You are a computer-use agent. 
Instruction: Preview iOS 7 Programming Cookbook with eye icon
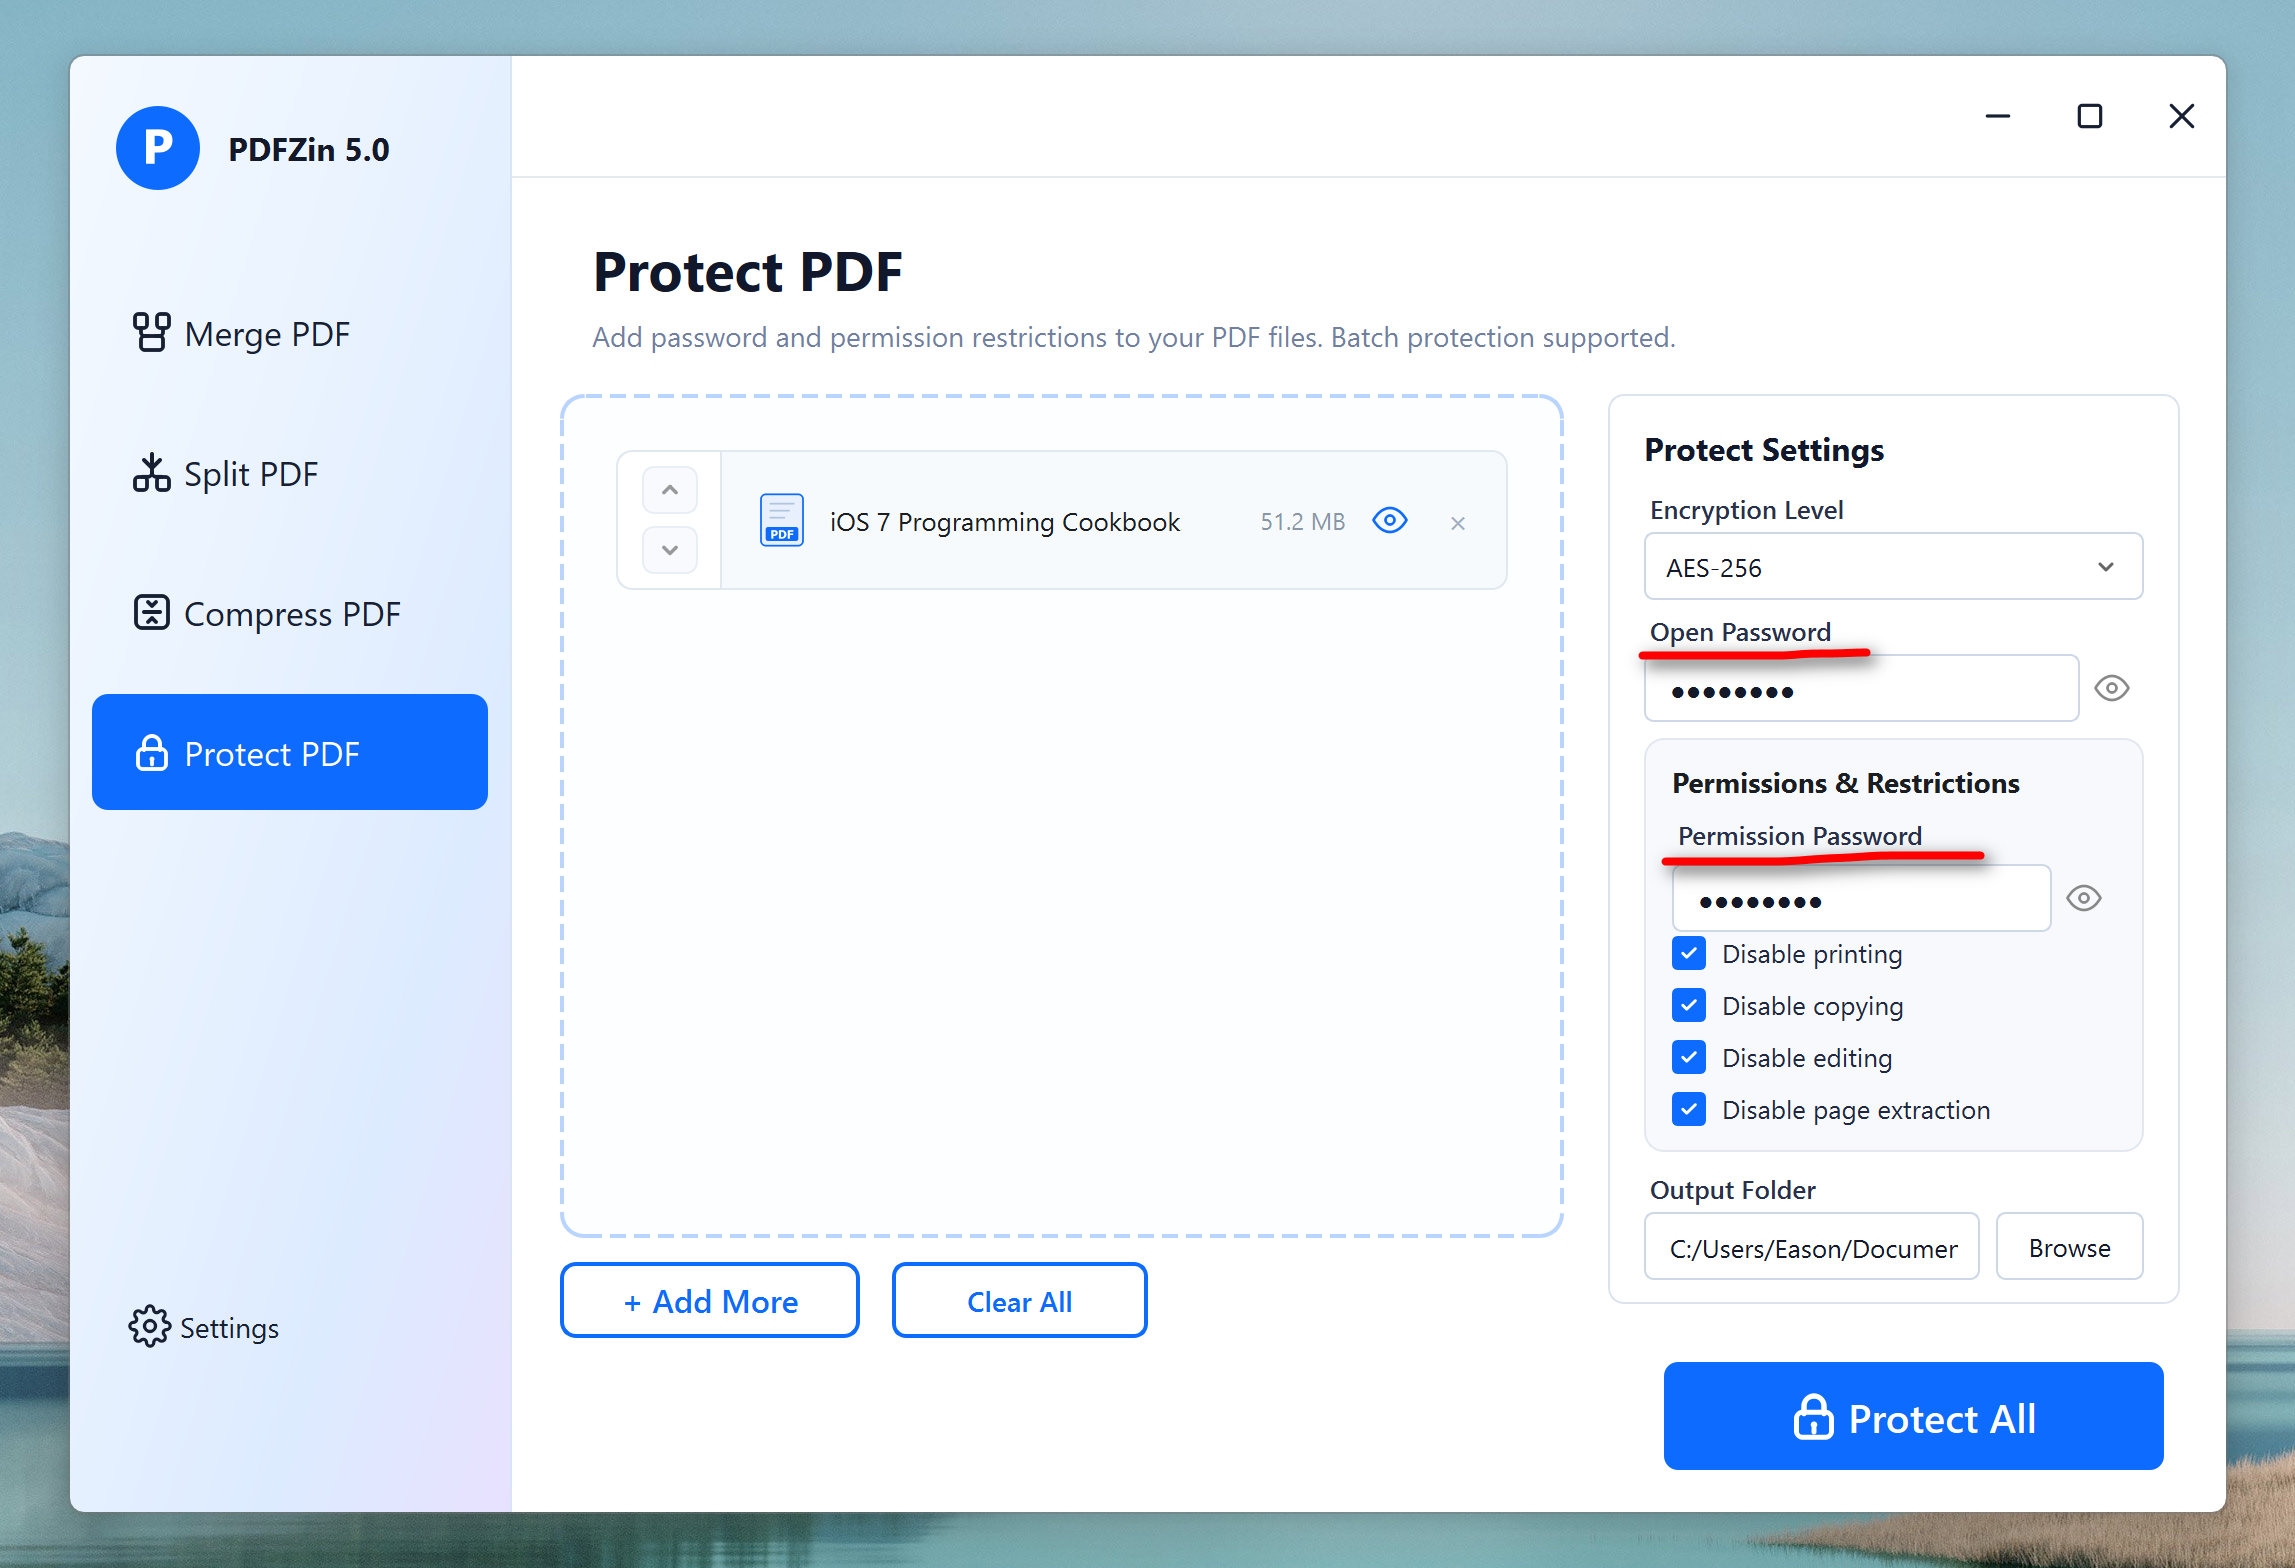[x=1389, y=521]
